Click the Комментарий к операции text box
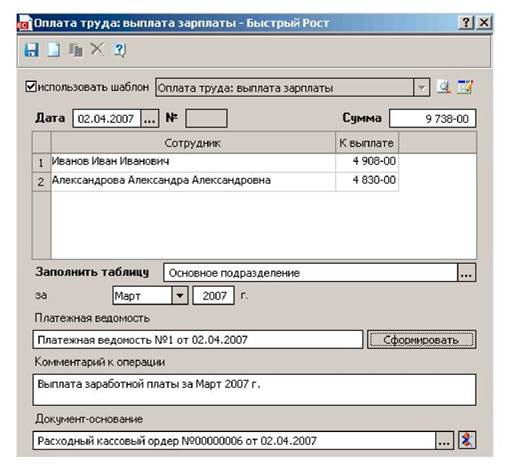Viewport: 506px width, 464px height. tap(254, 390)
